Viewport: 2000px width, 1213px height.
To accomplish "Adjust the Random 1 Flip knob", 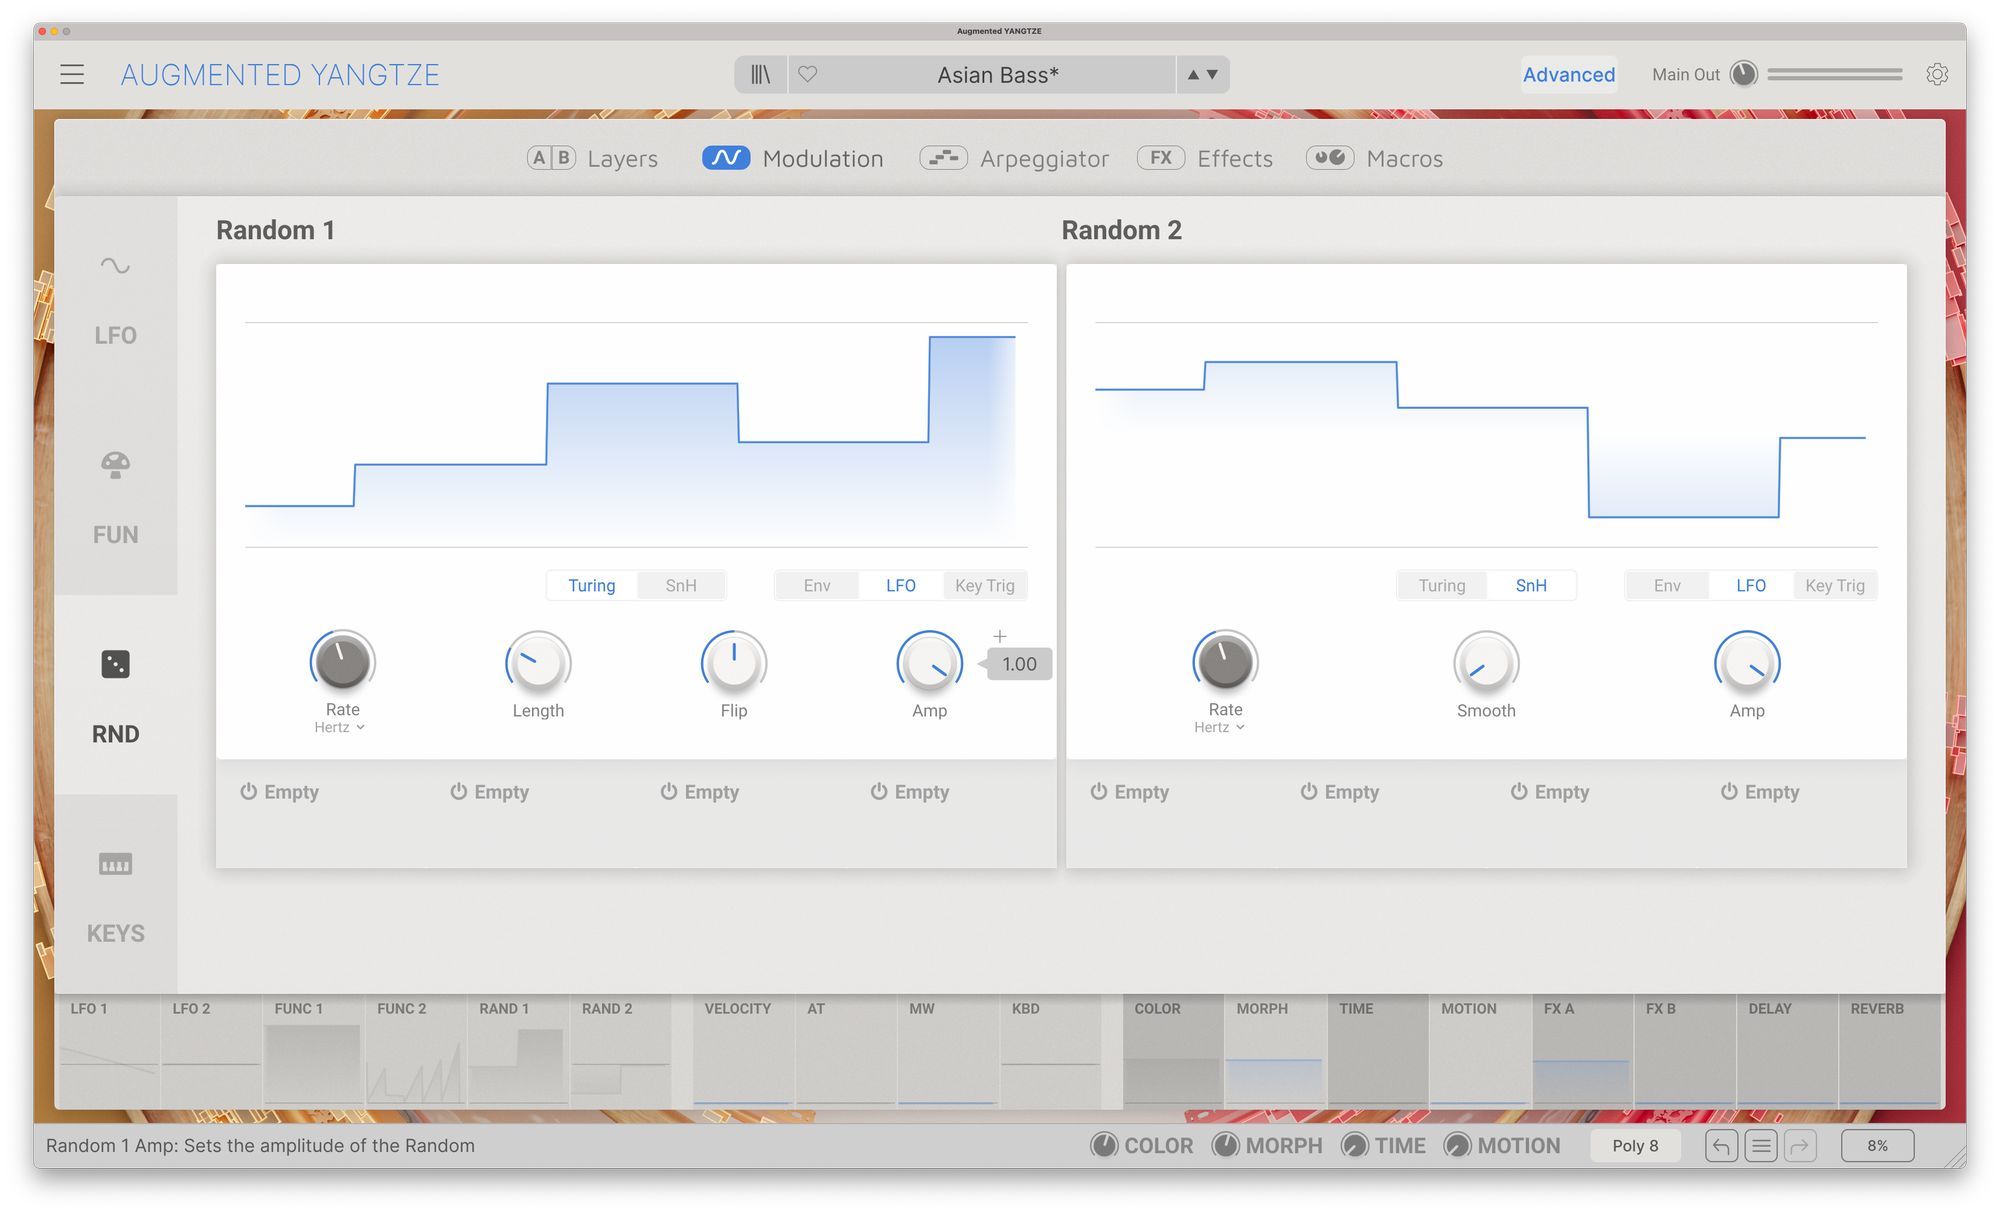I will [734, 663].
